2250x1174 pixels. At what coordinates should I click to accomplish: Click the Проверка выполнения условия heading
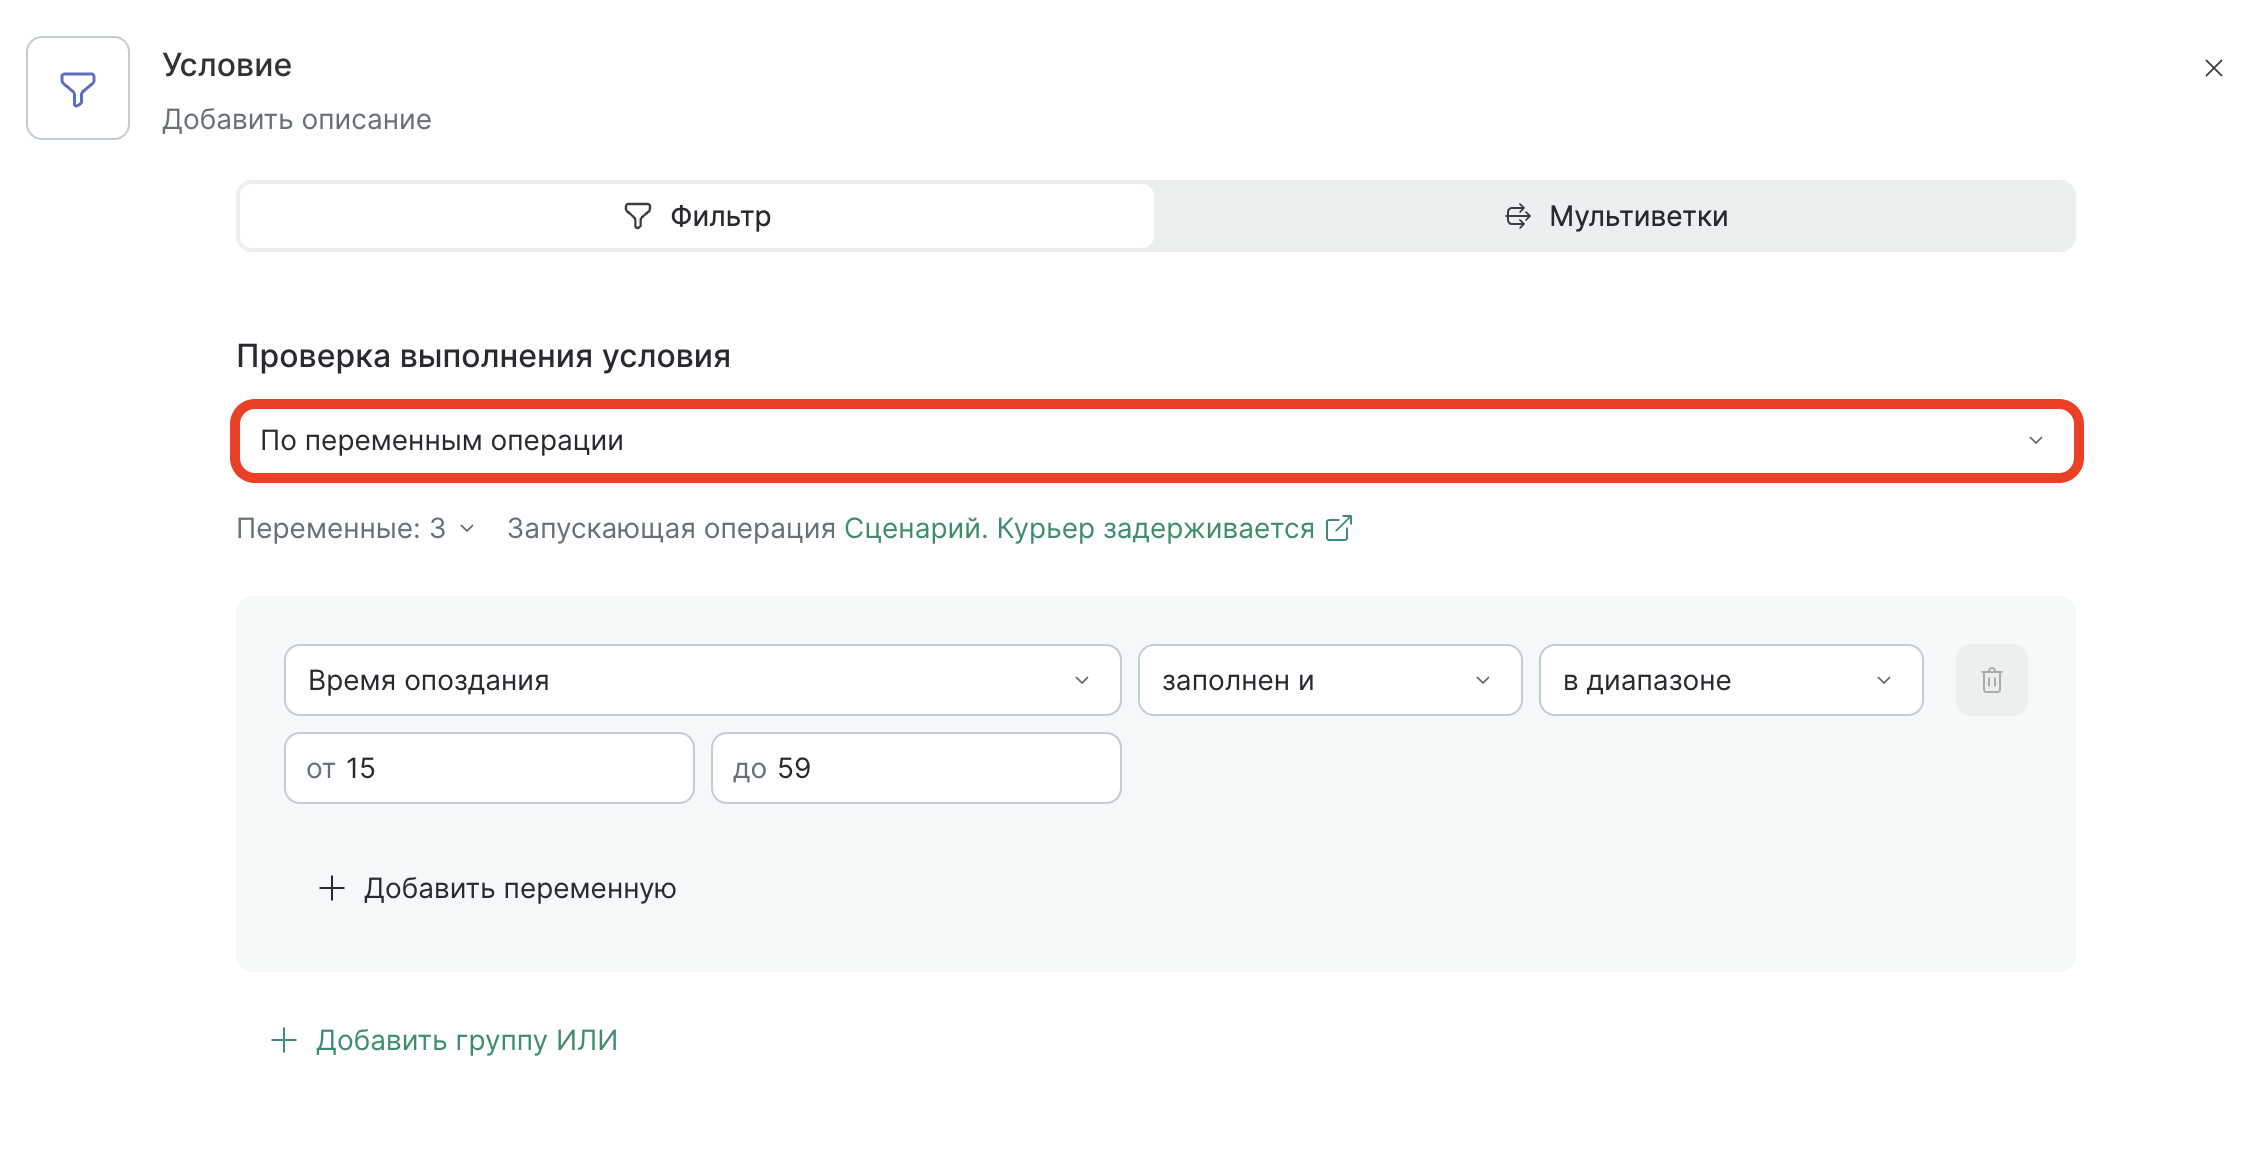[484, 356]
